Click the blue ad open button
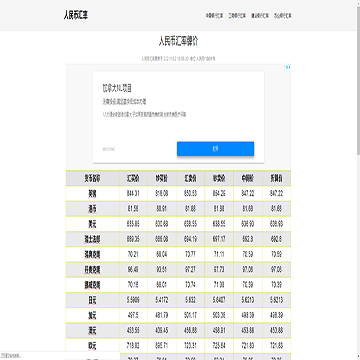 [x=215, y=149]
